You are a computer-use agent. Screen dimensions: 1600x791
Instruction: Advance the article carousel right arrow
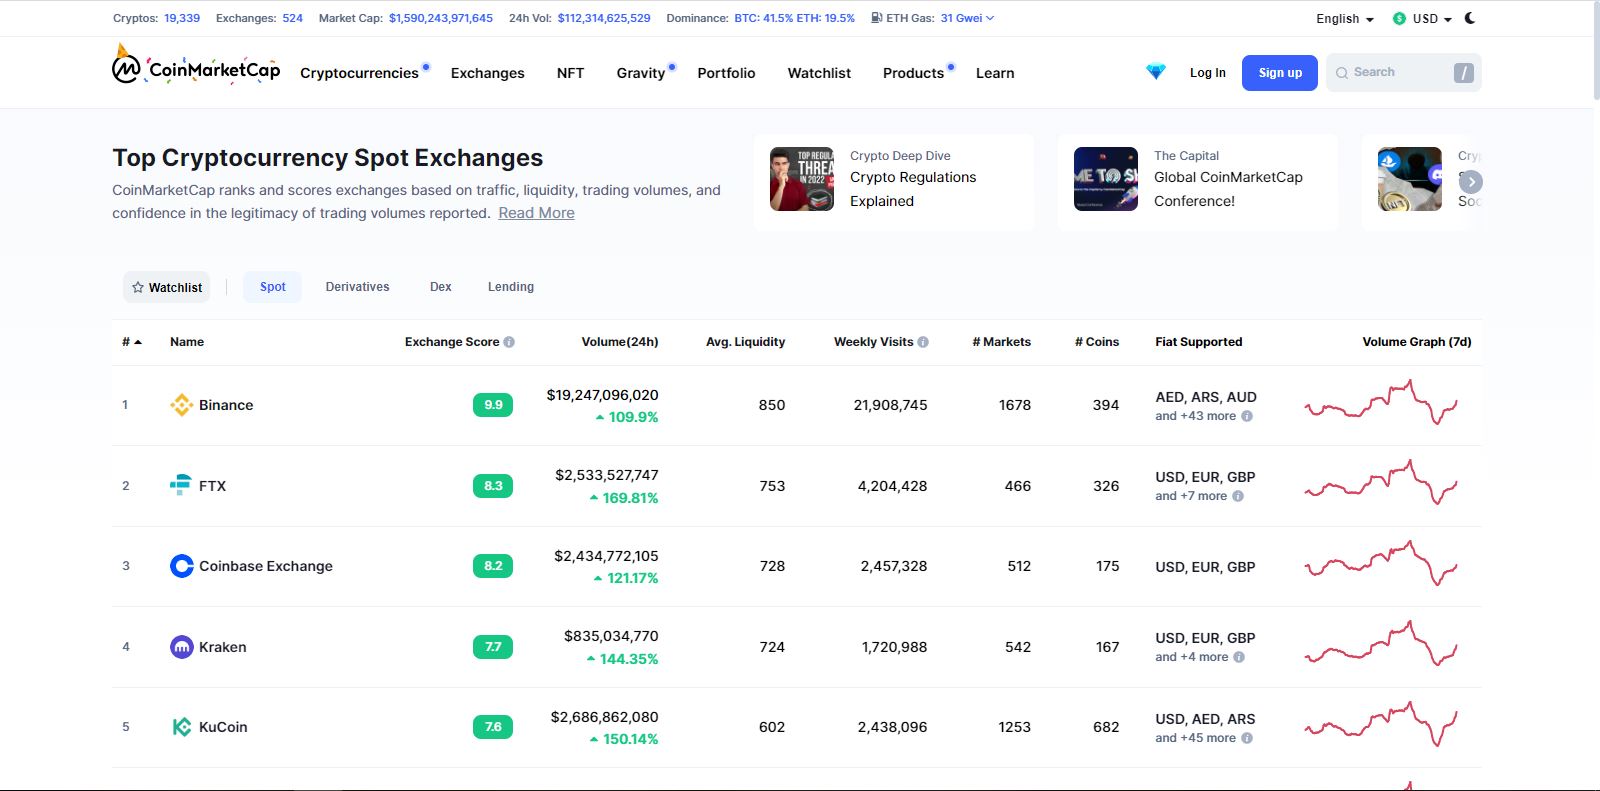[x=1470, y=182]
